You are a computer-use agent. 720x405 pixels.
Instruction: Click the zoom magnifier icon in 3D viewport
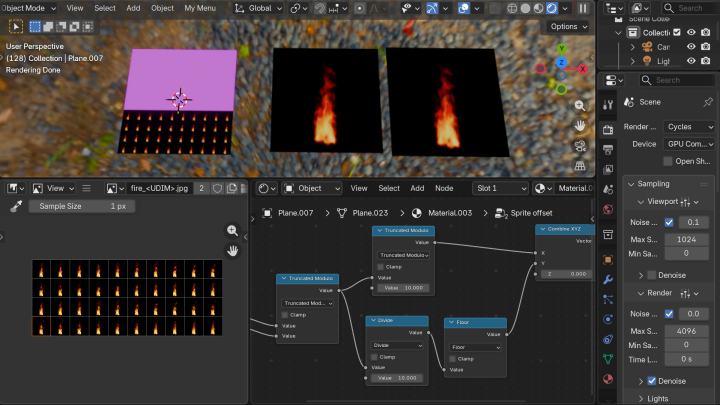point(580,105)
